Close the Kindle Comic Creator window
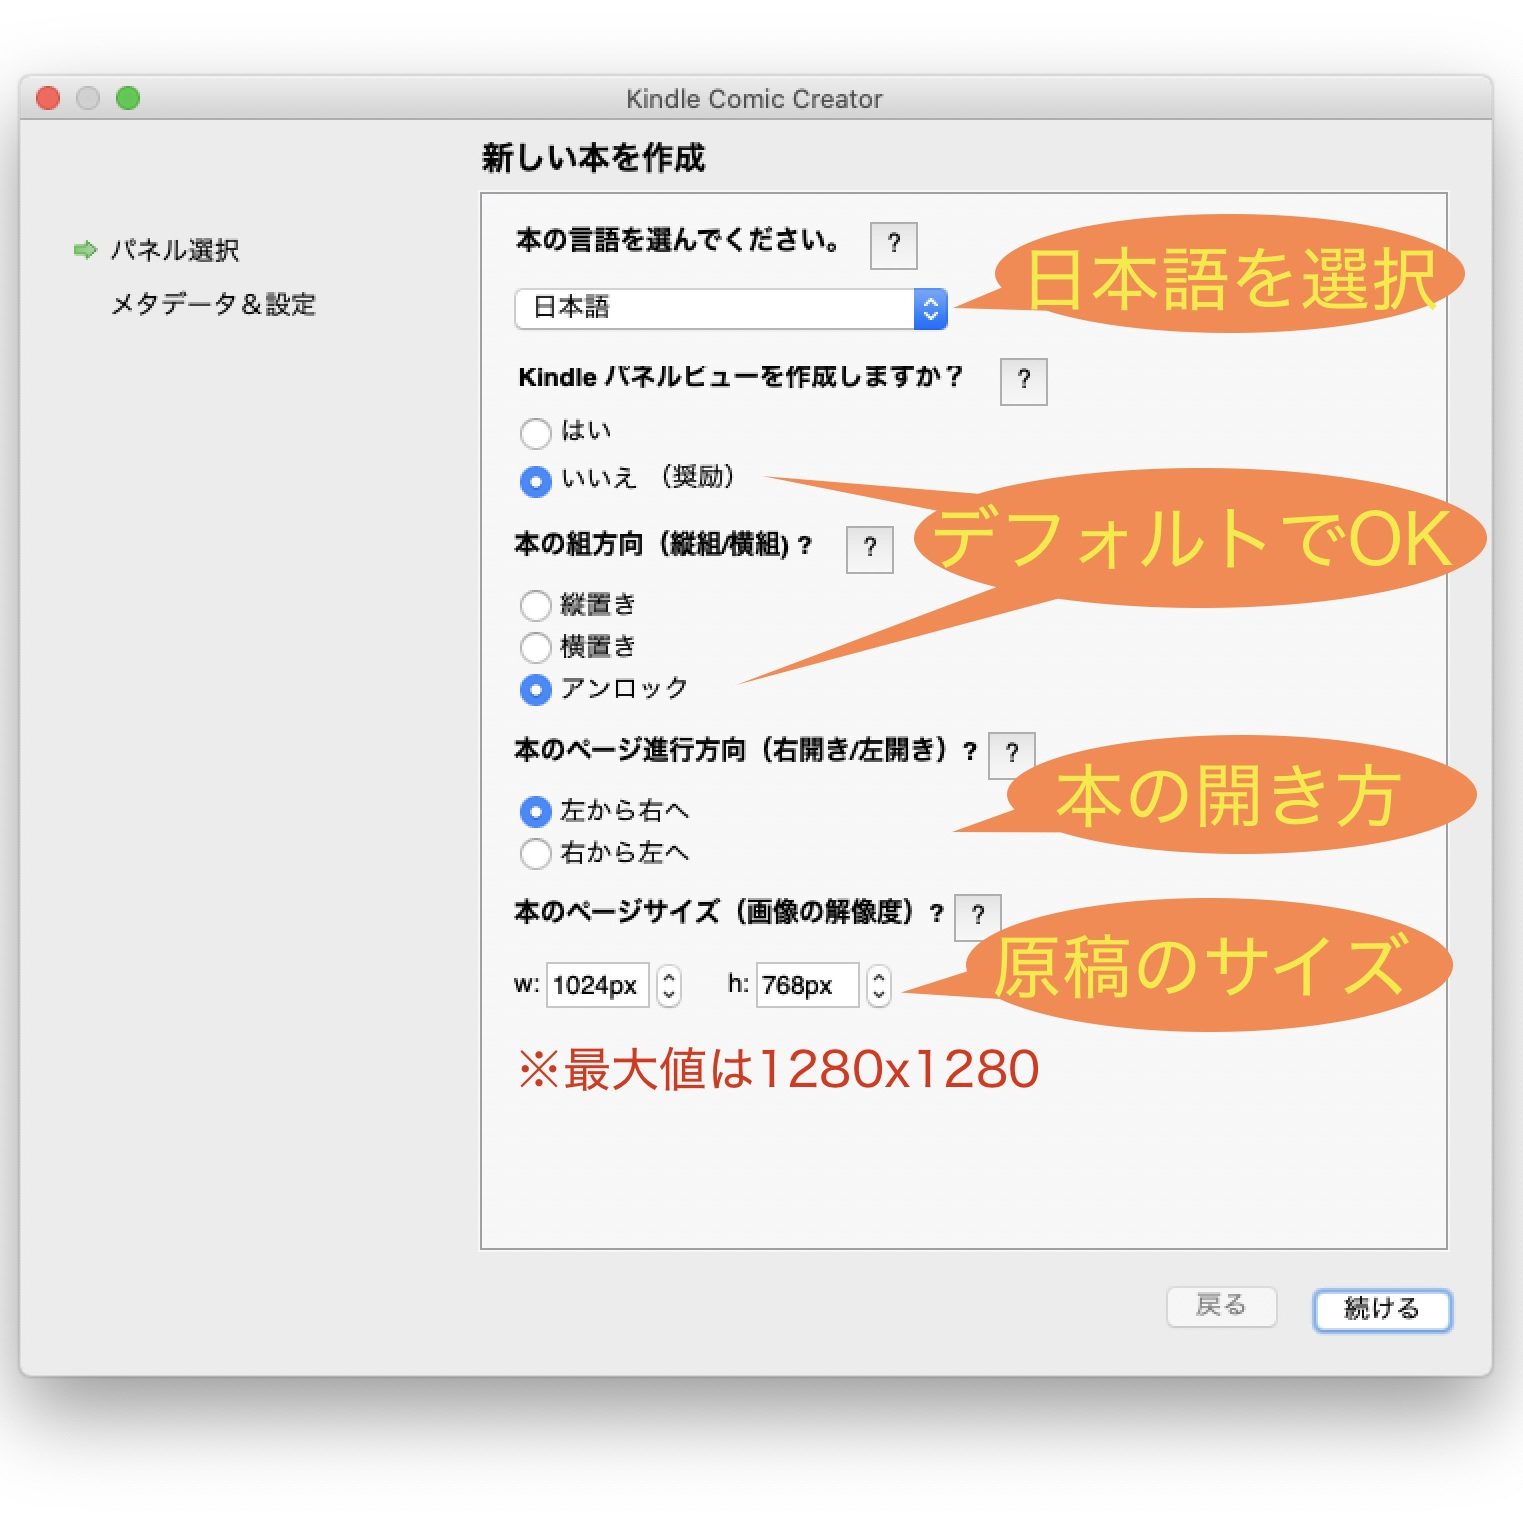The image size is (1523, 1524). click(x=48, y=98)
